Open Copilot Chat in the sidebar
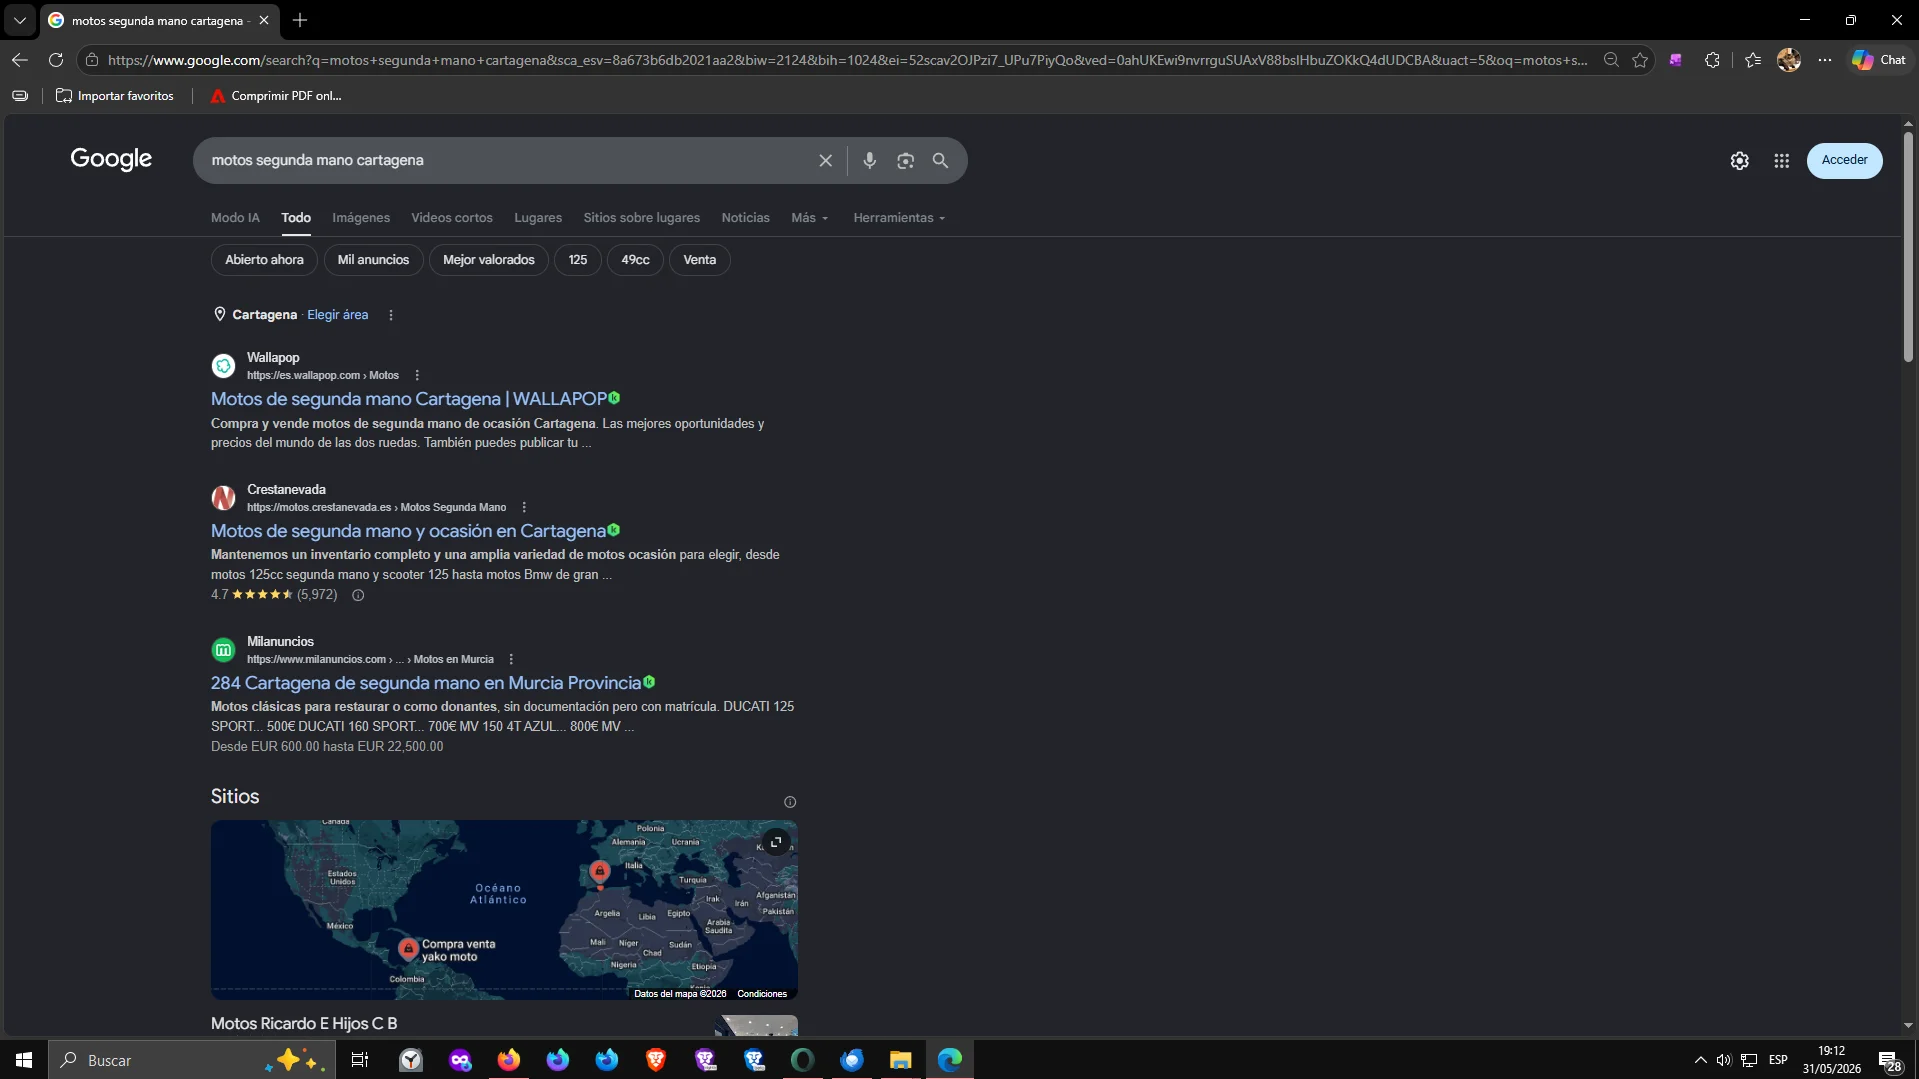The width and height of the screenshot is (1919, 1079). [1879, 60]
